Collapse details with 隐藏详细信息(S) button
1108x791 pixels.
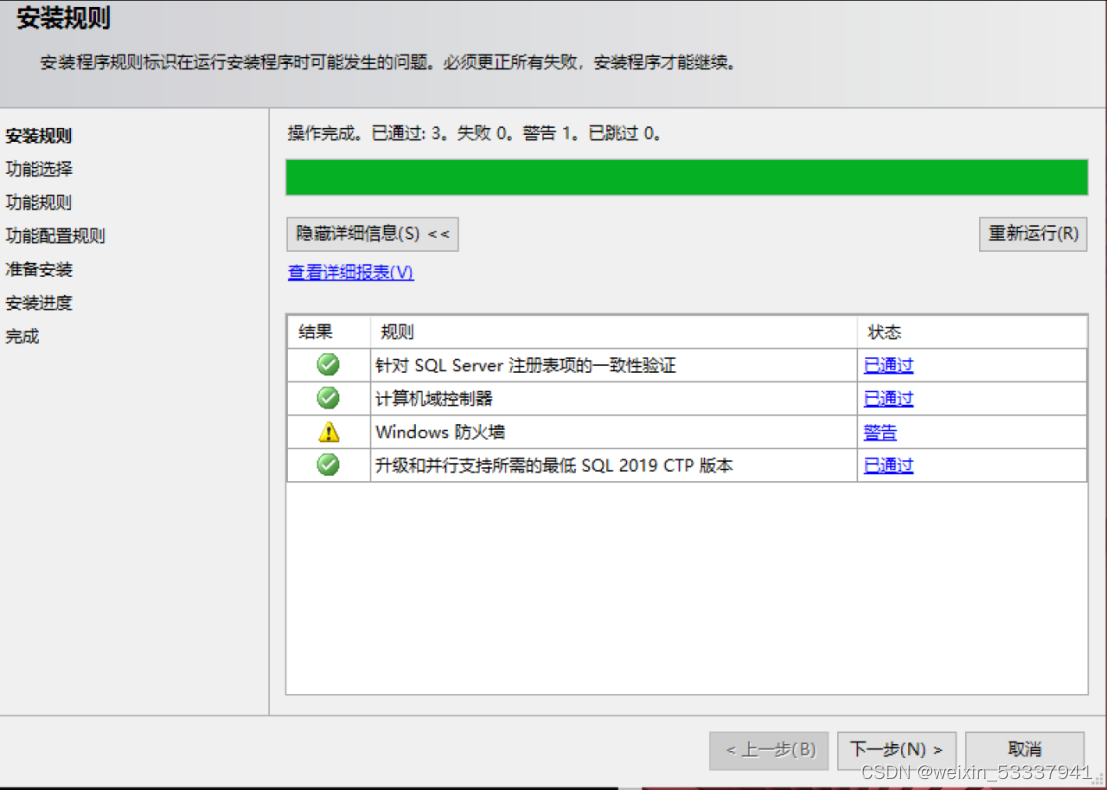(x=372, y=234)
